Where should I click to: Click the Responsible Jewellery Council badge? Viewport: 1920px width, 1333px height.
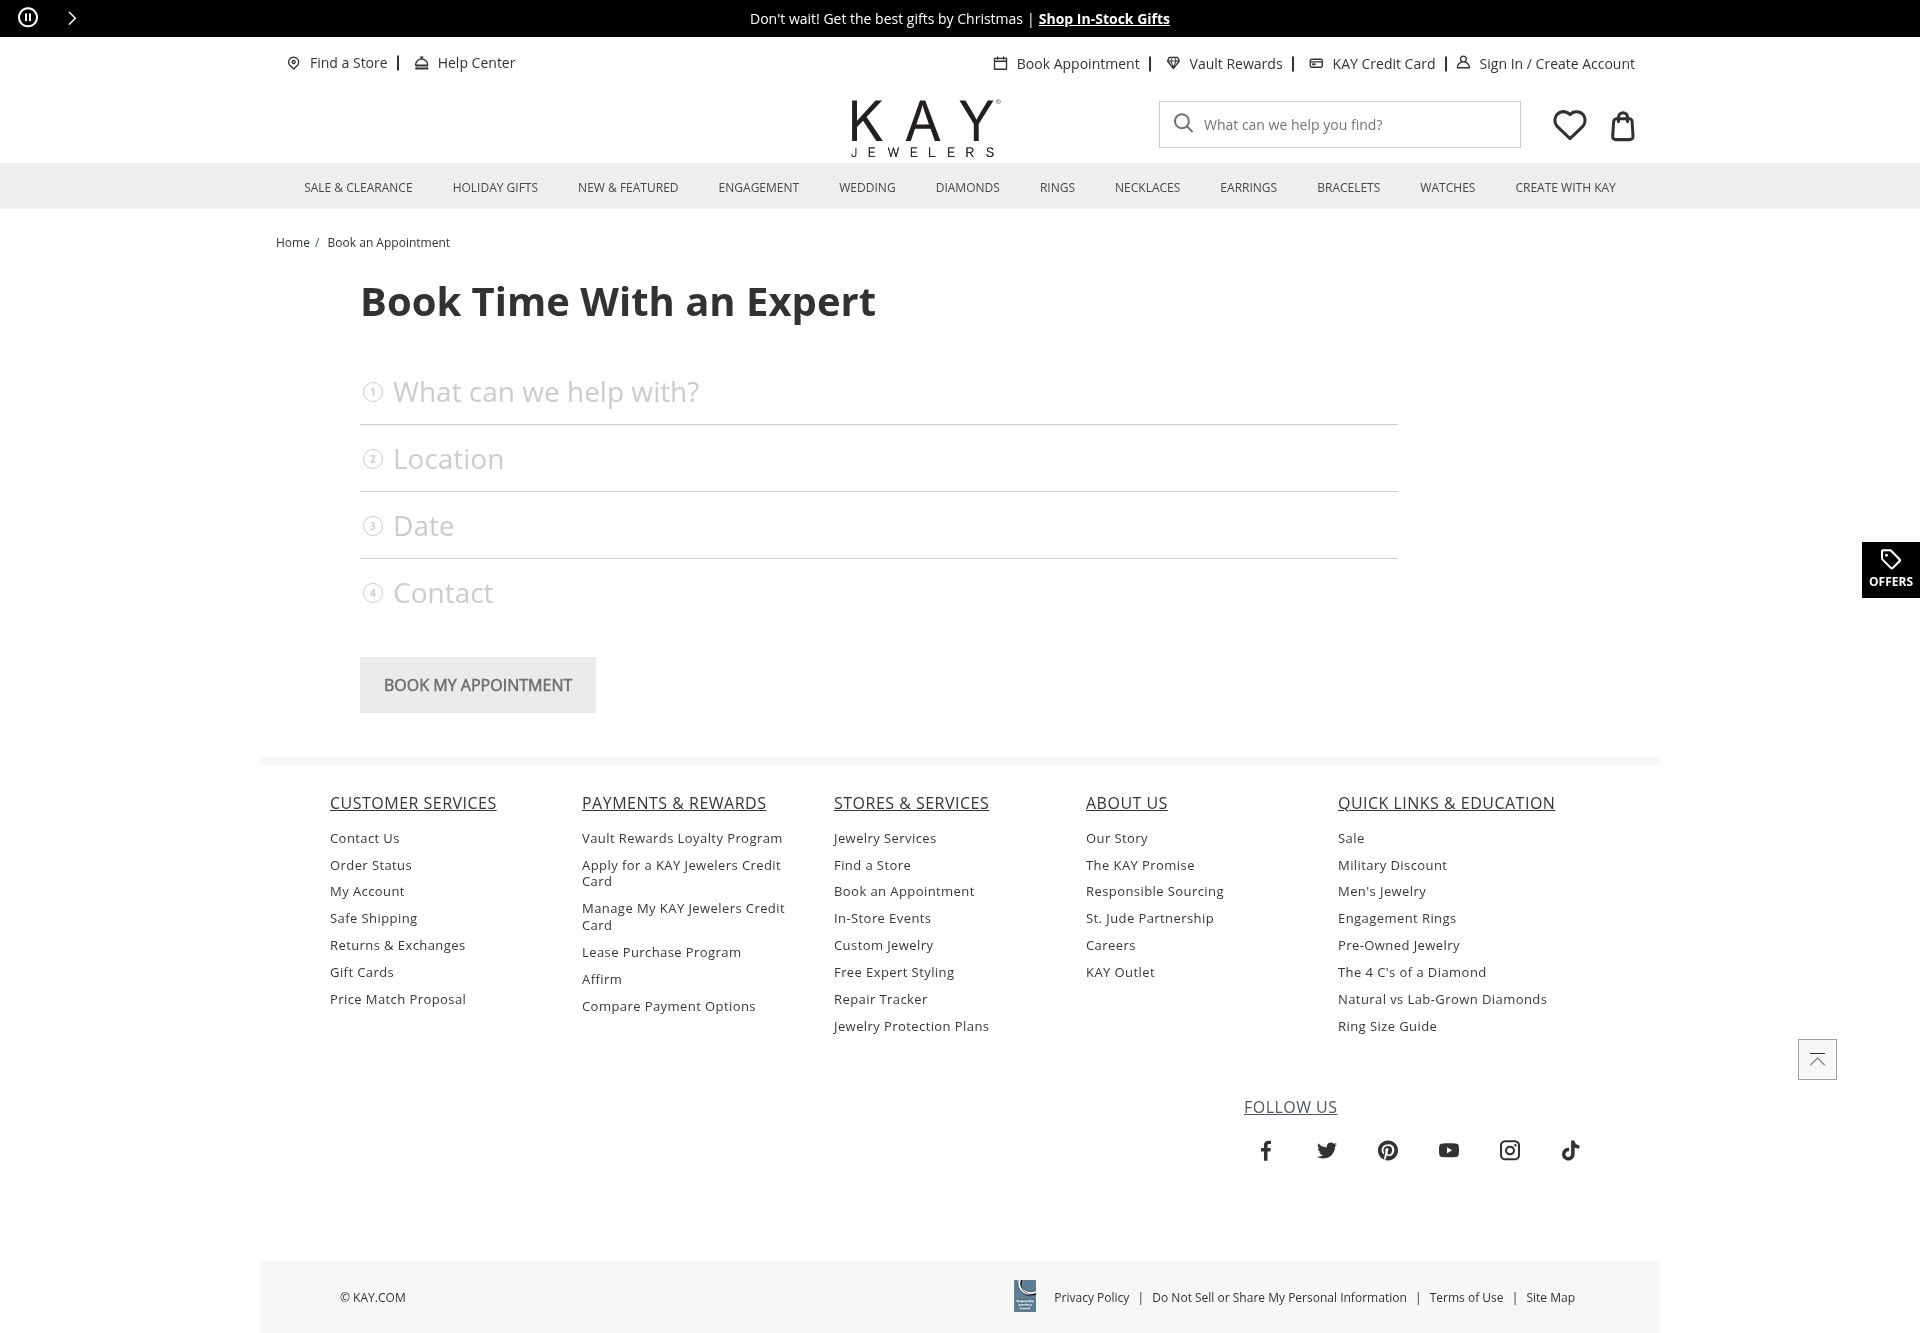point(1025,1296)
